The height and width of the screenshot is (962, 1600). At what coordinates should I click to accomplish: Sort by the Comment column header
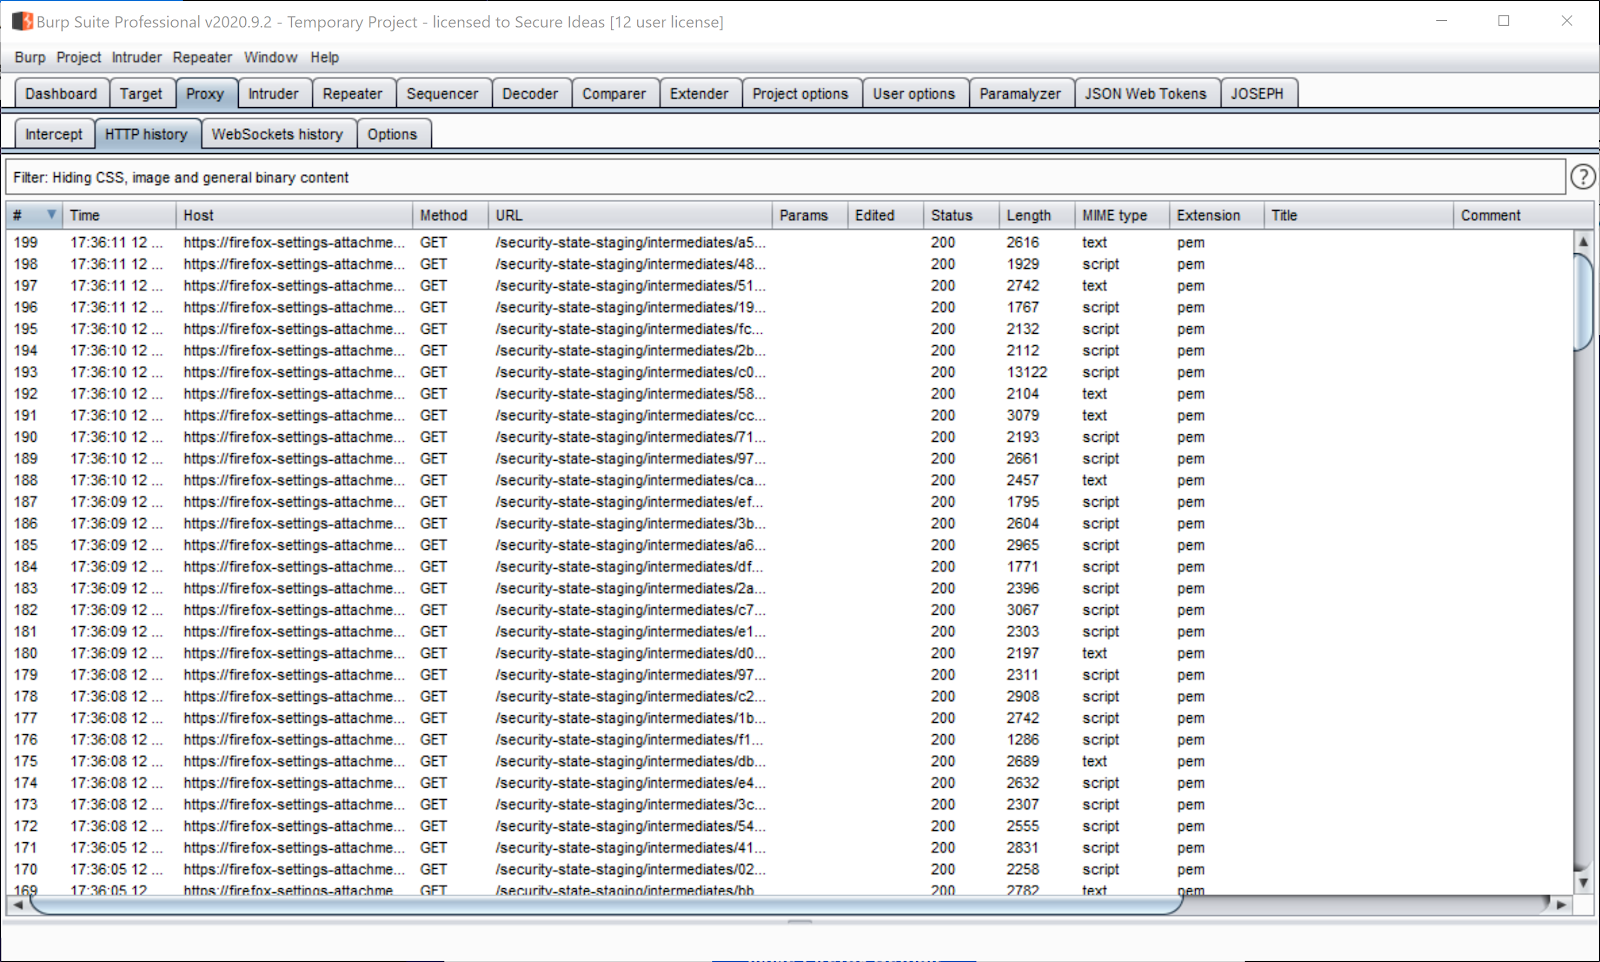1523,215
